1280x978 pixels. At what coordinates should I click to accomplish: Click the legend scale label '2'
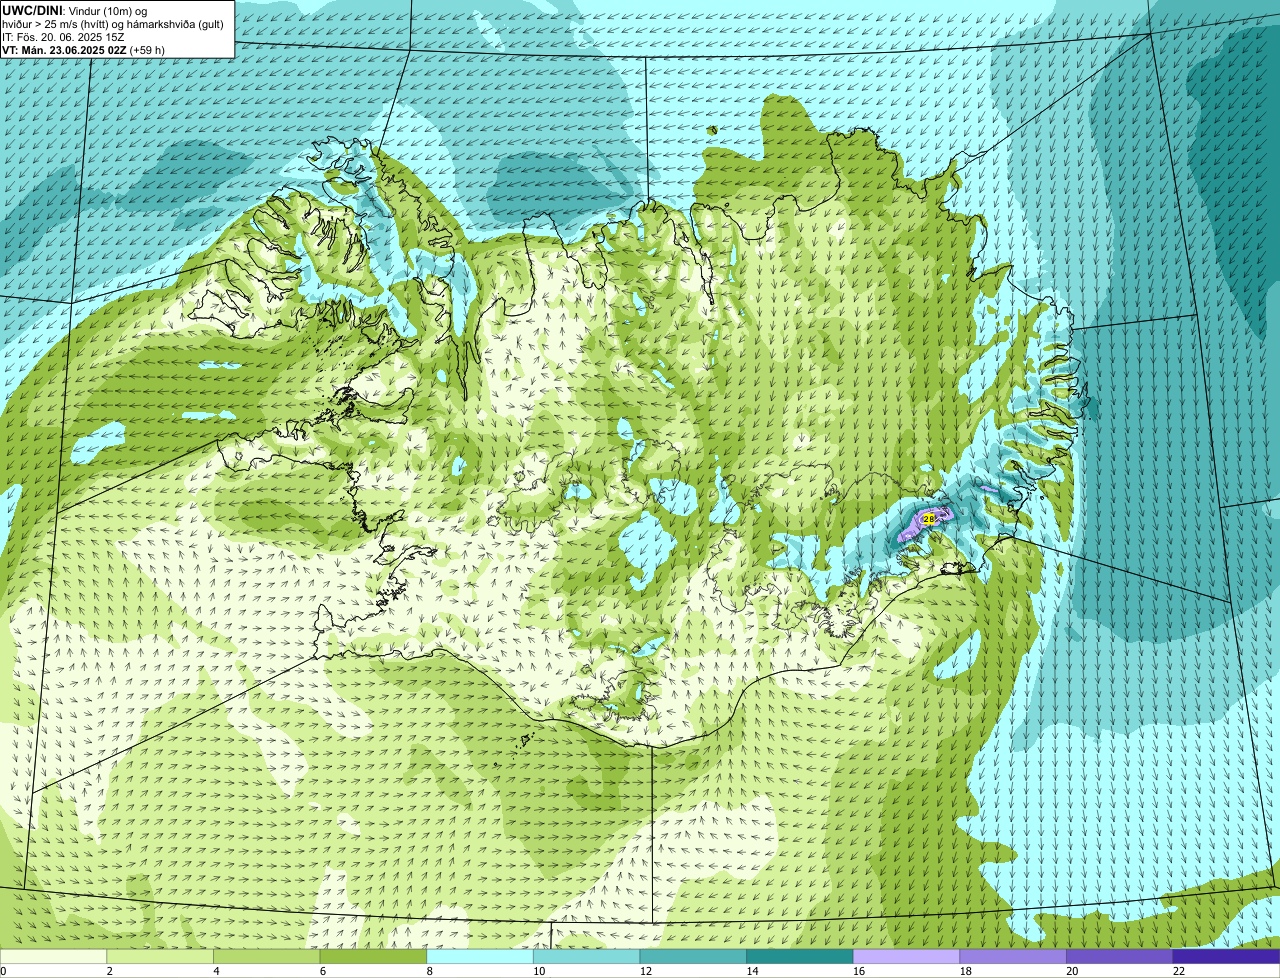tap(109, 971)
